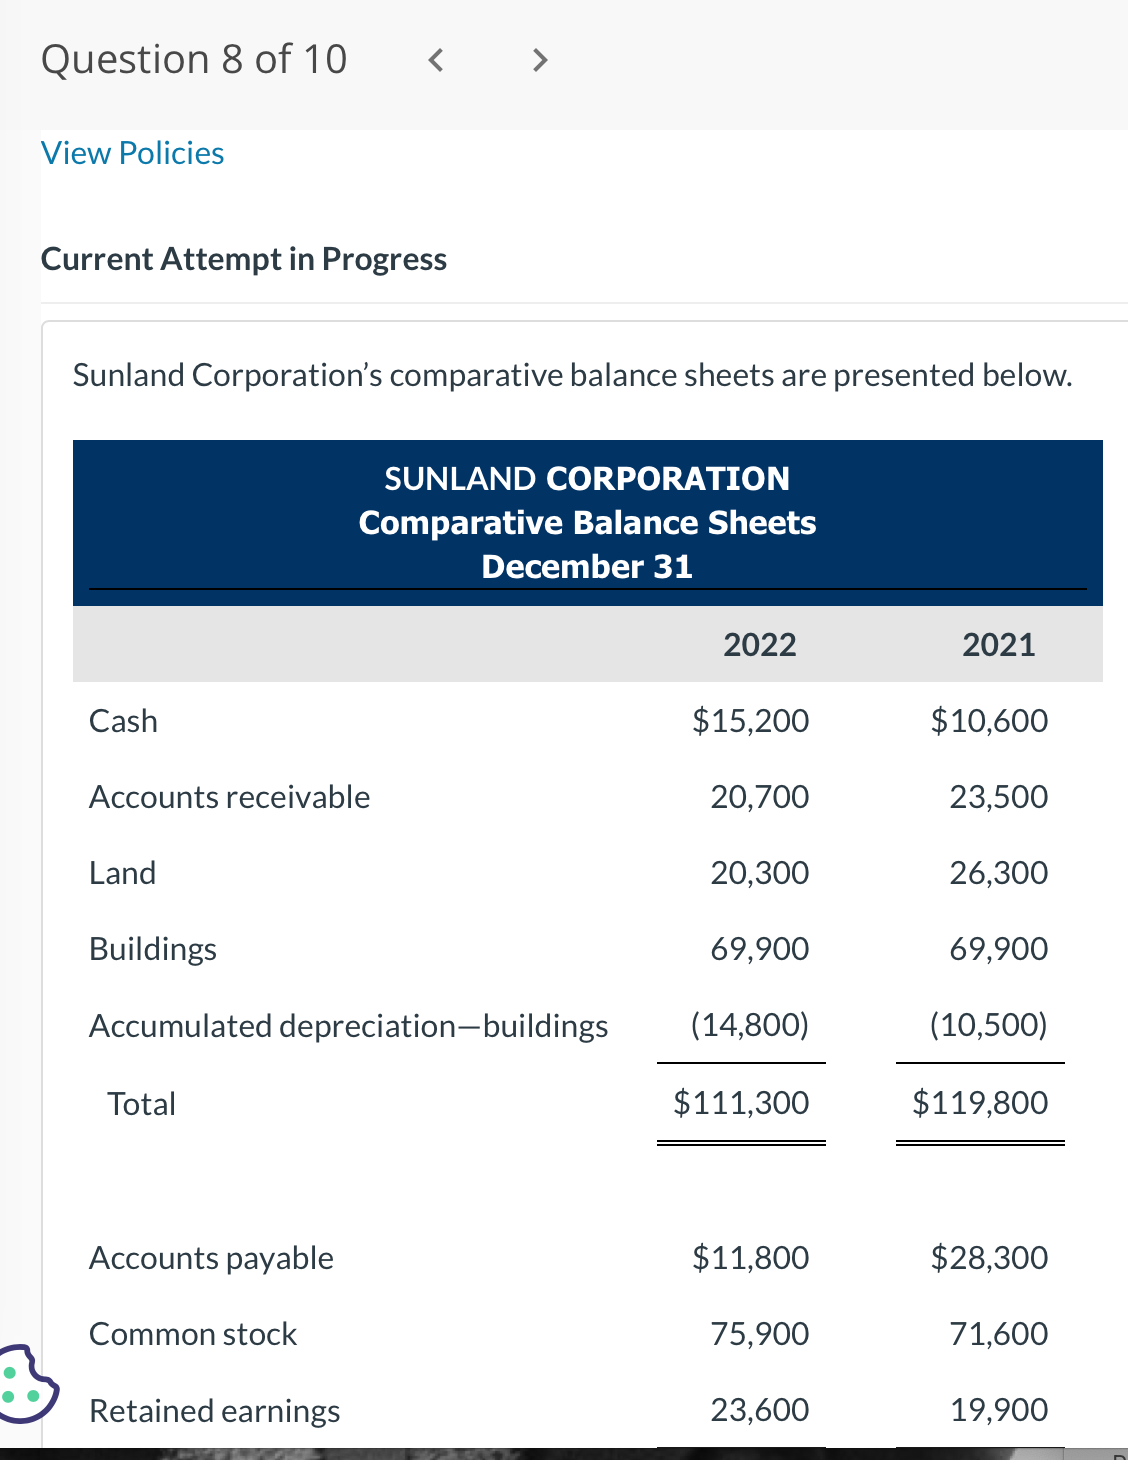
Task: Click the Accounts payable 2021 value $28,300
Action: coord(990,1258)
